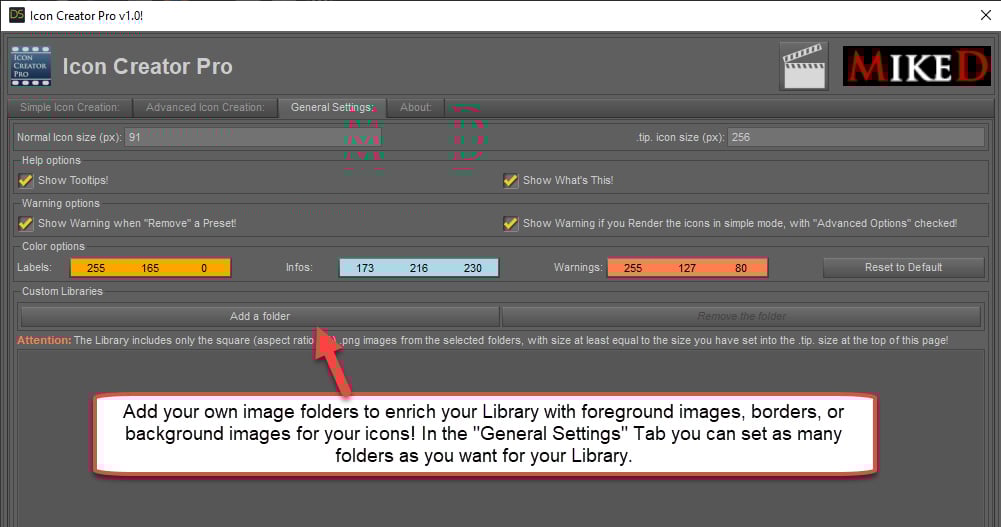
Task: Click the clapperboard icon in header
Action: [804, 66]
